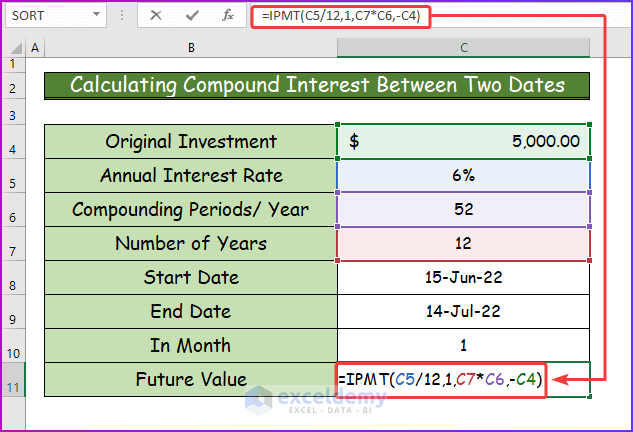Select the Original Investment label cell
The image size is (633, 432).
[191, 142]
